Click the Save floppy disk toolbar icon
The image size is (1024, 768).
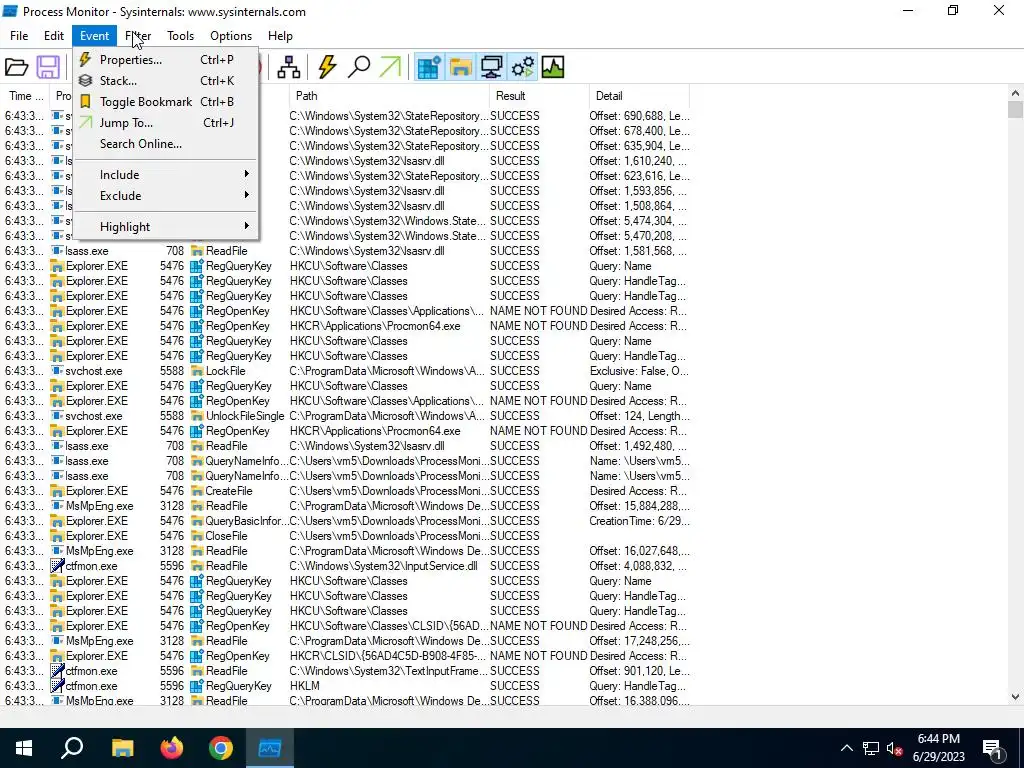tap(48, 67)
